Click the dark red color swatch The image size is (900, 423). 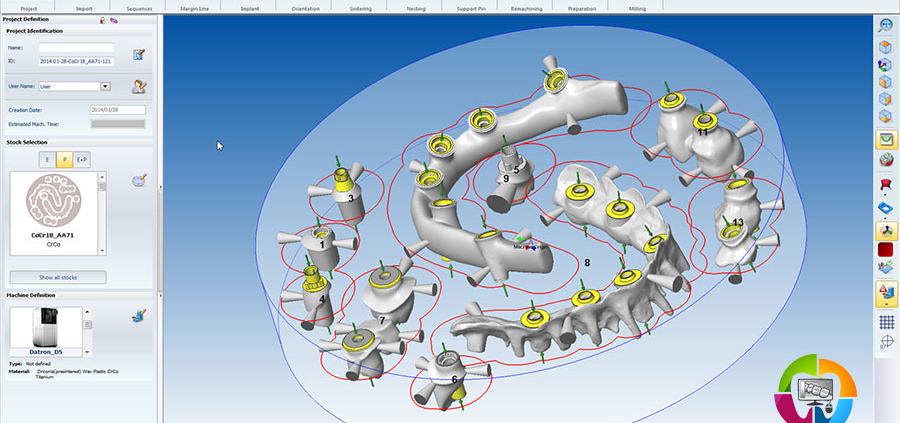pos(886,250)
